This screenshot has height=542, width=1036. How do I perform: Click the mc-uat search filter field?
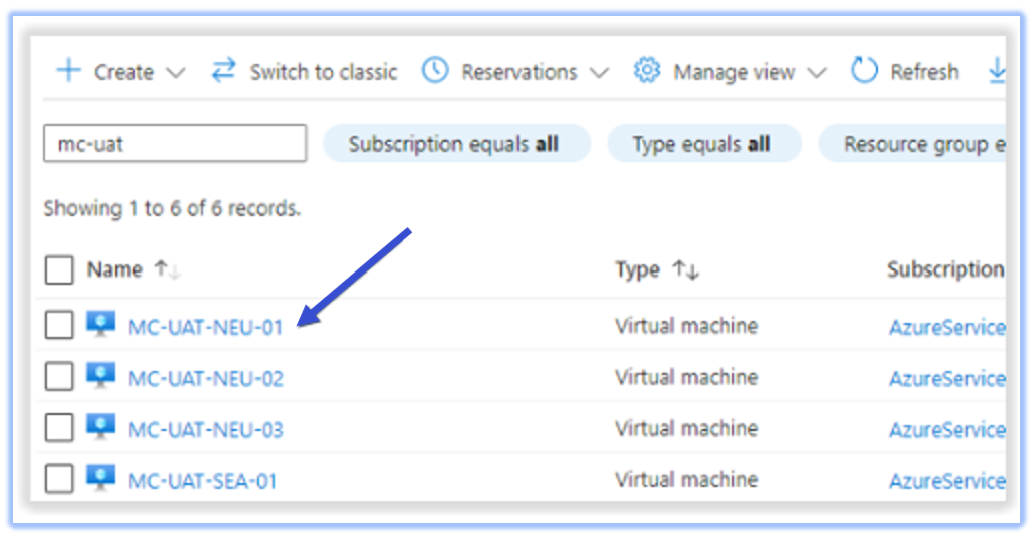[175, 144]
